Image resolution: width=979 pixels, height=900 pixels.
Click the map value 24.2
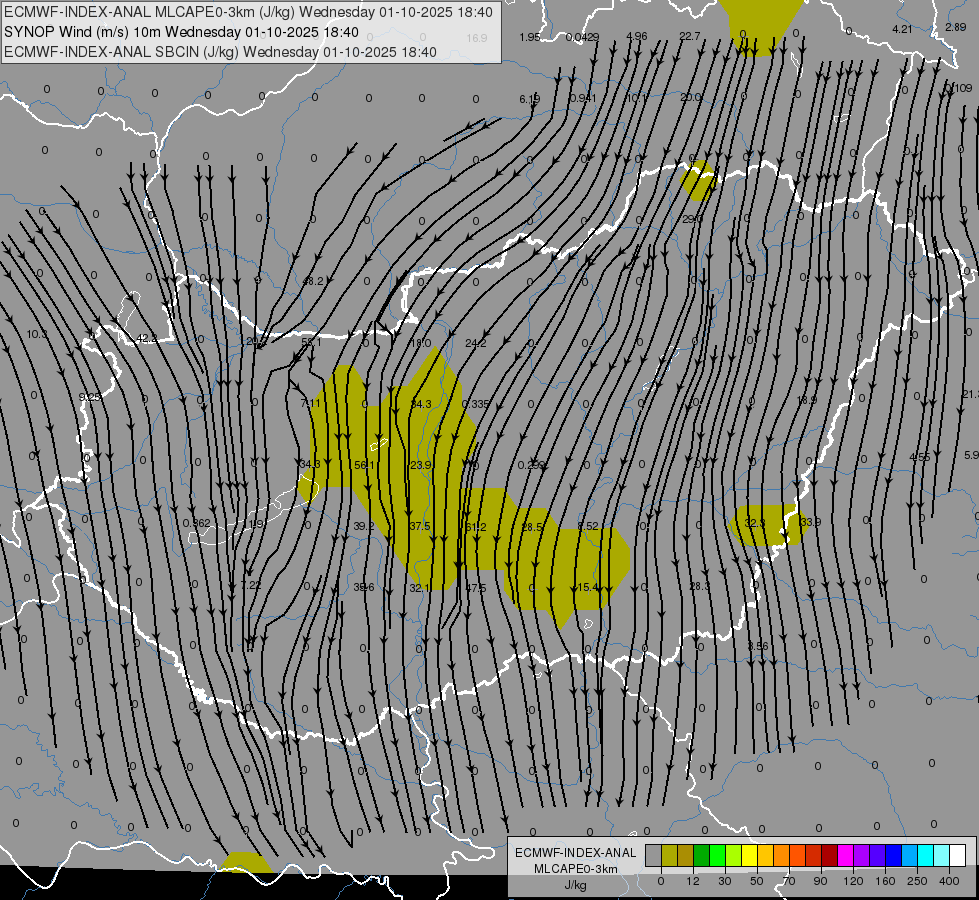pos(476,343)
